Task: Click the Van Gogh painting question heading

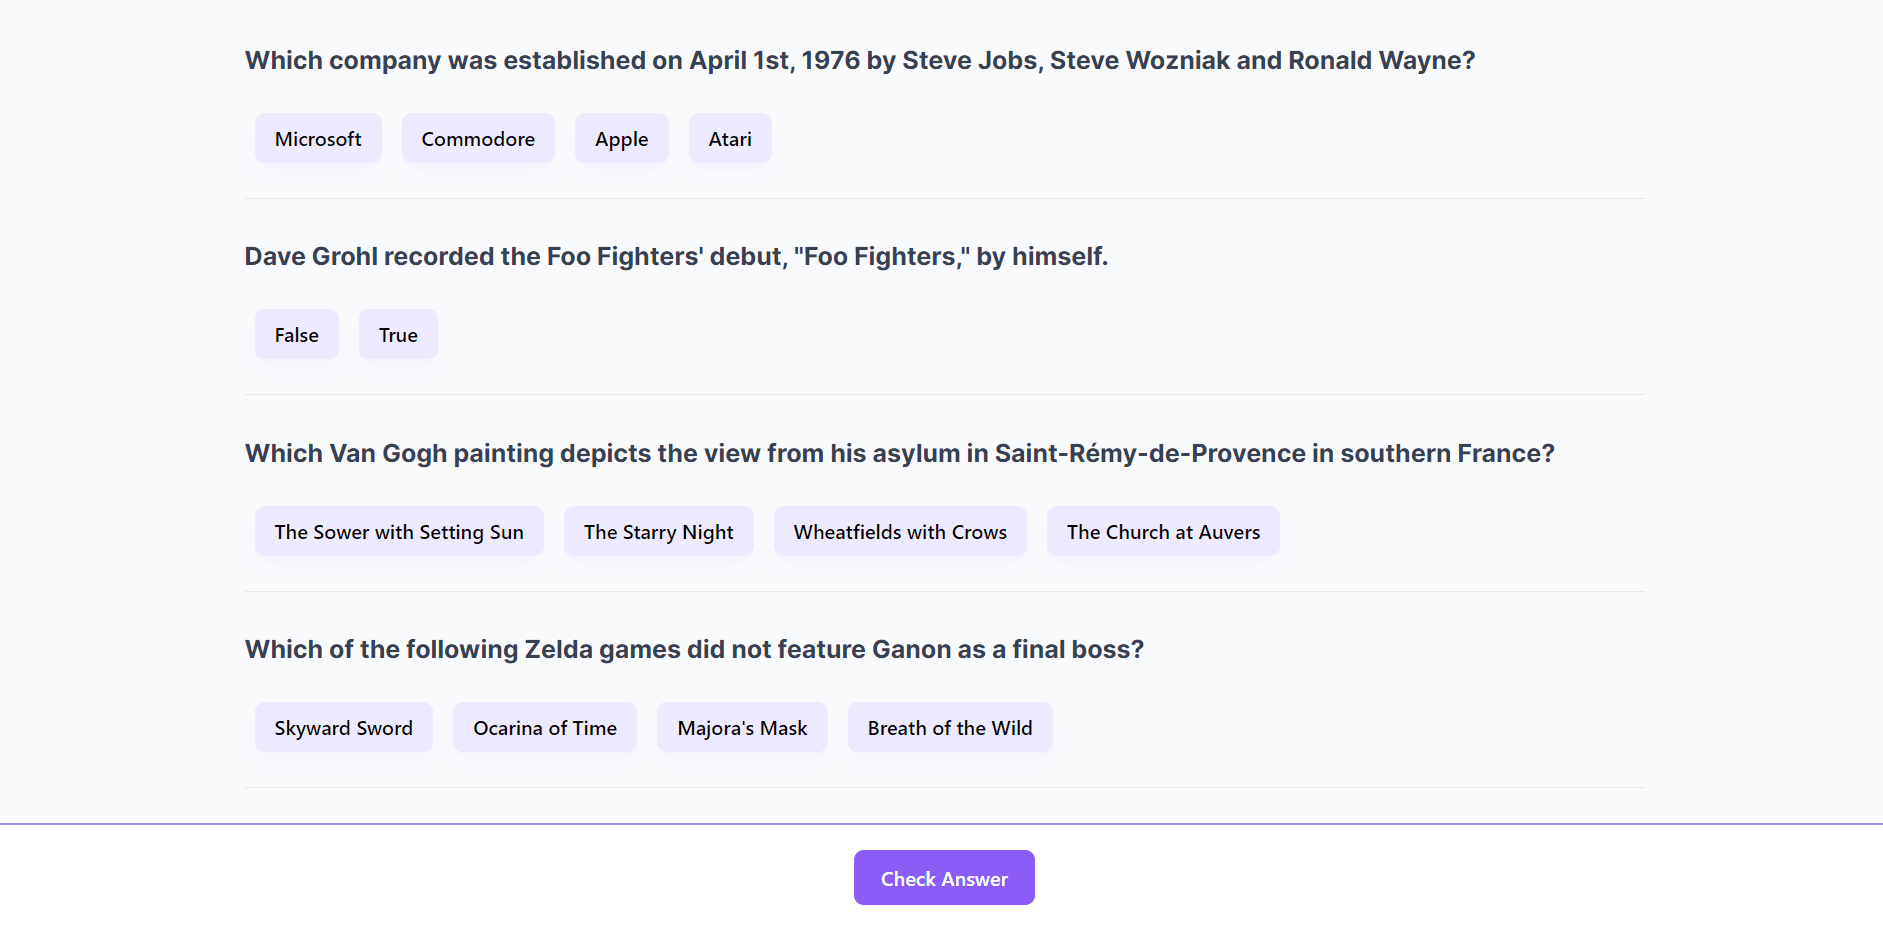Action: 899,454
